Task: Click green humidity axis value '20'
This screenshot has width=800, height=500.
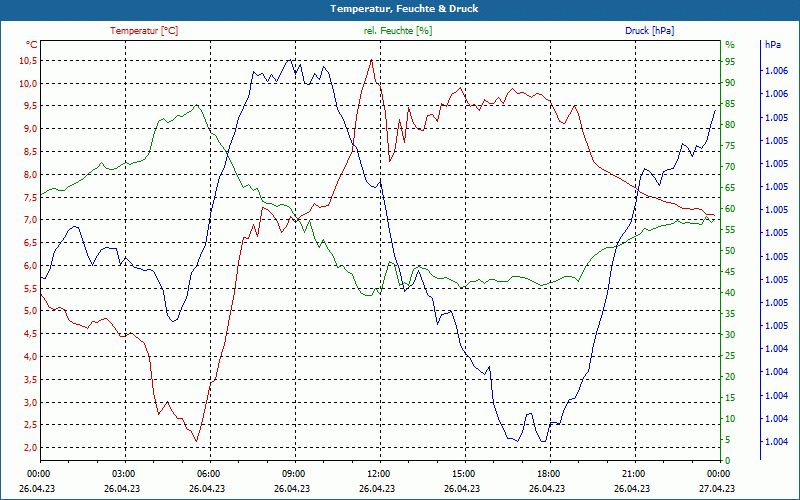Action: [730, 377]
